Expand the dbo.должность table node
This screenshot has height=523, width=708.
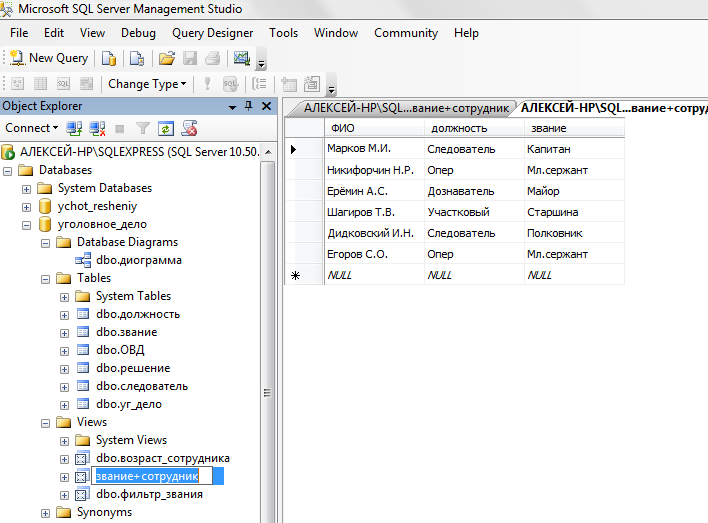(65, 315)
